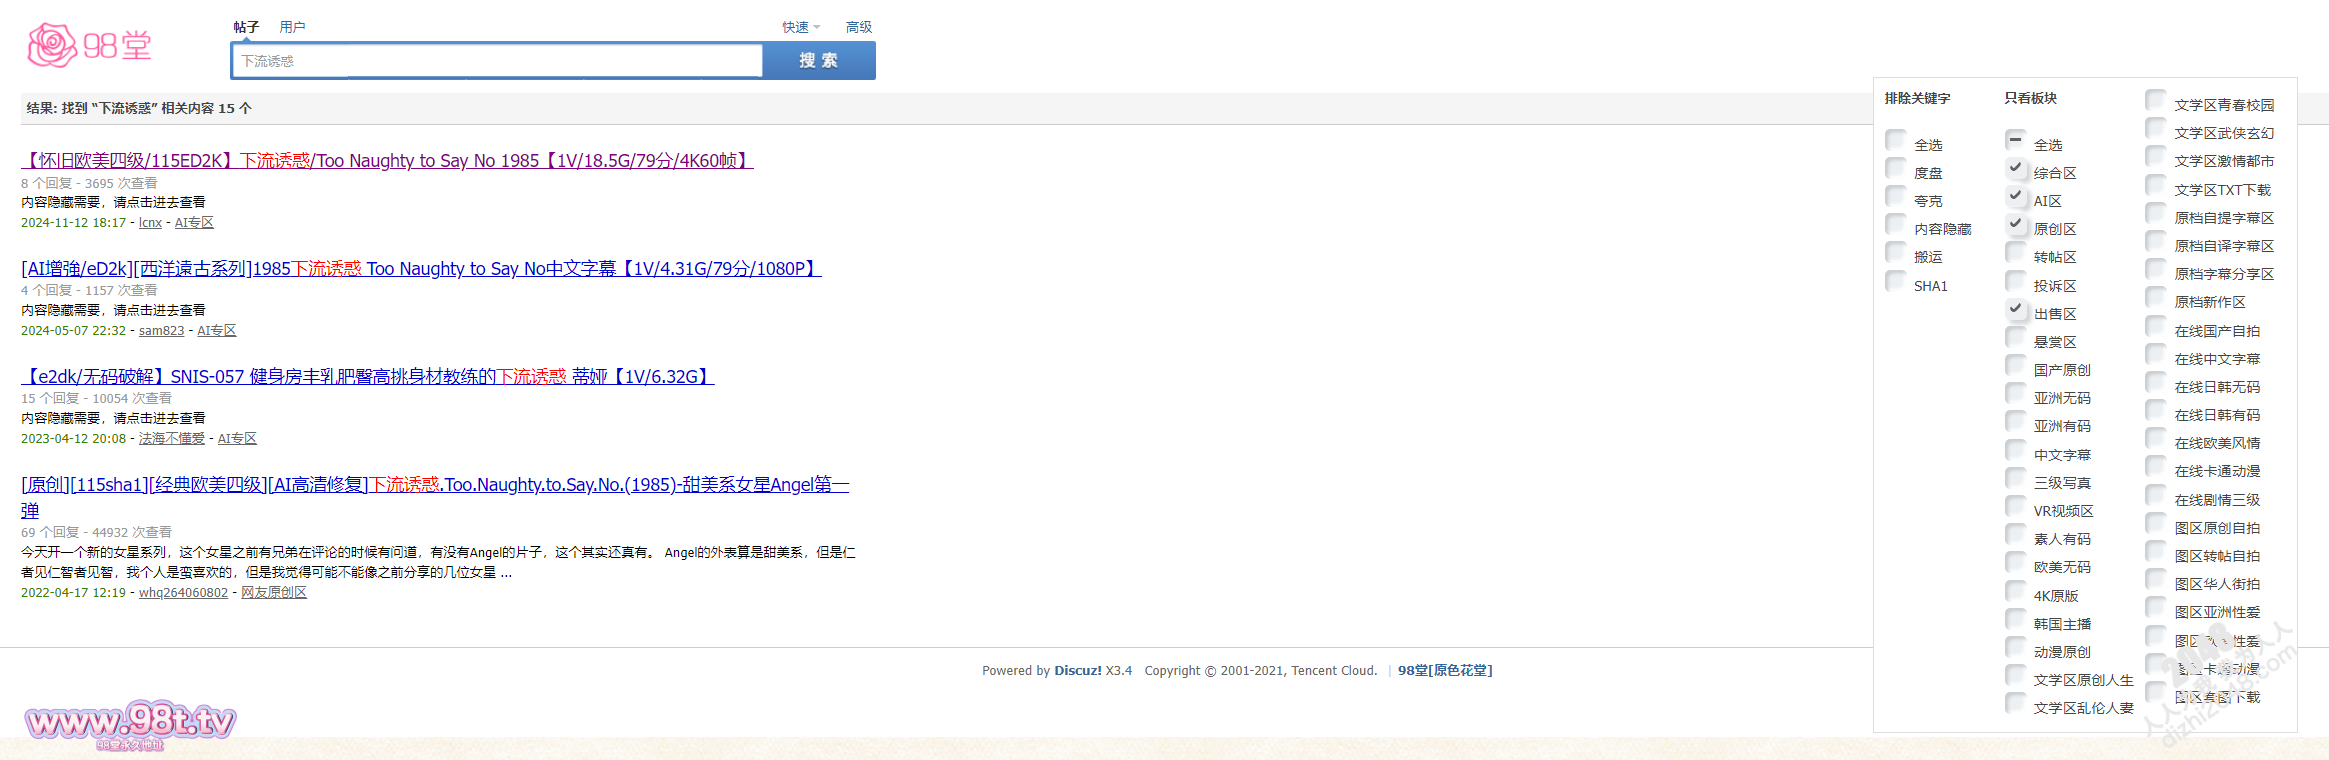This screenshot has height=760, width=2329.
Task: Select the 帖子 search tab
Action: point(246,27)
